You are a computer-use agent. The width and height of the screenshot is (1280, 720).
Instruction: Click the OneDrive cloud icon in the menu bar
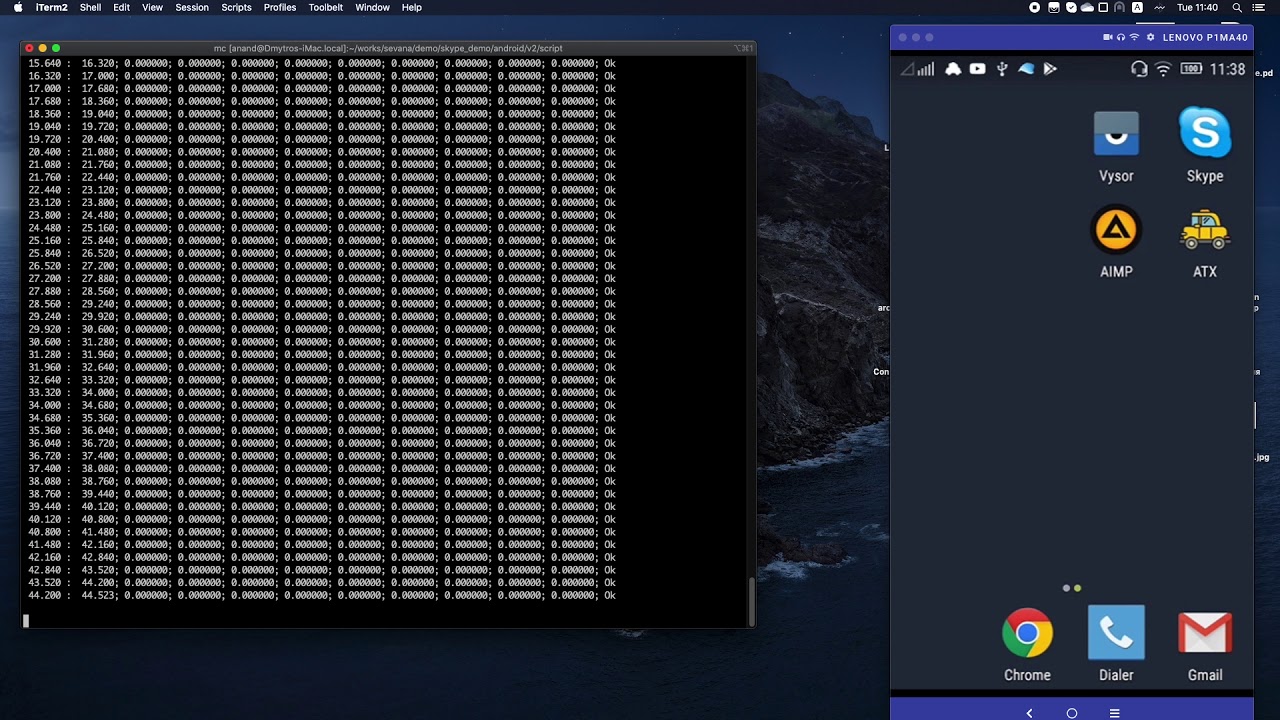1087,7
